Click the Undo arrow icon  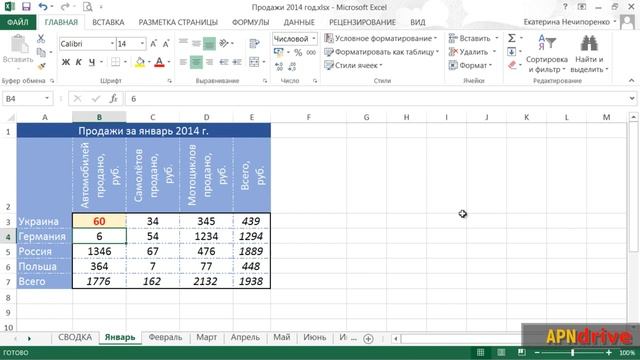43,7
